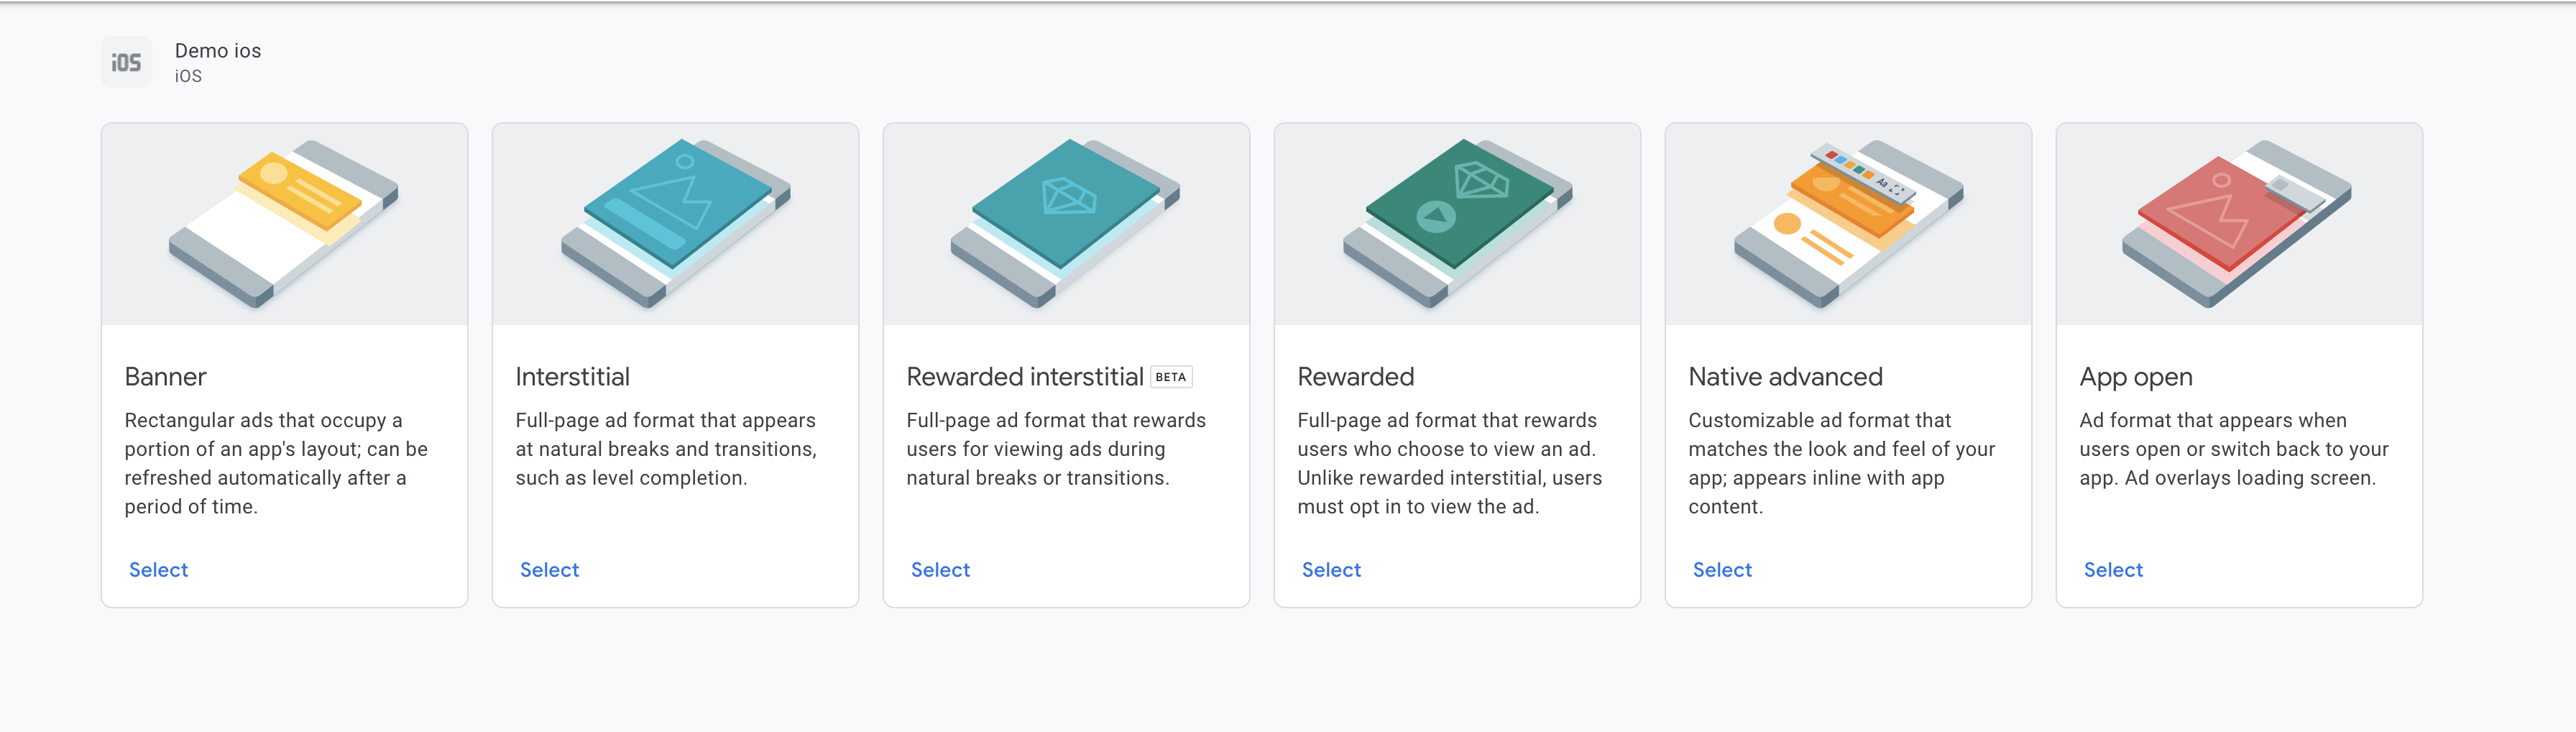Click the green Rewarded ad play illustration
This screenshot has height=732, width=2576.
[x=1457, y=223]
